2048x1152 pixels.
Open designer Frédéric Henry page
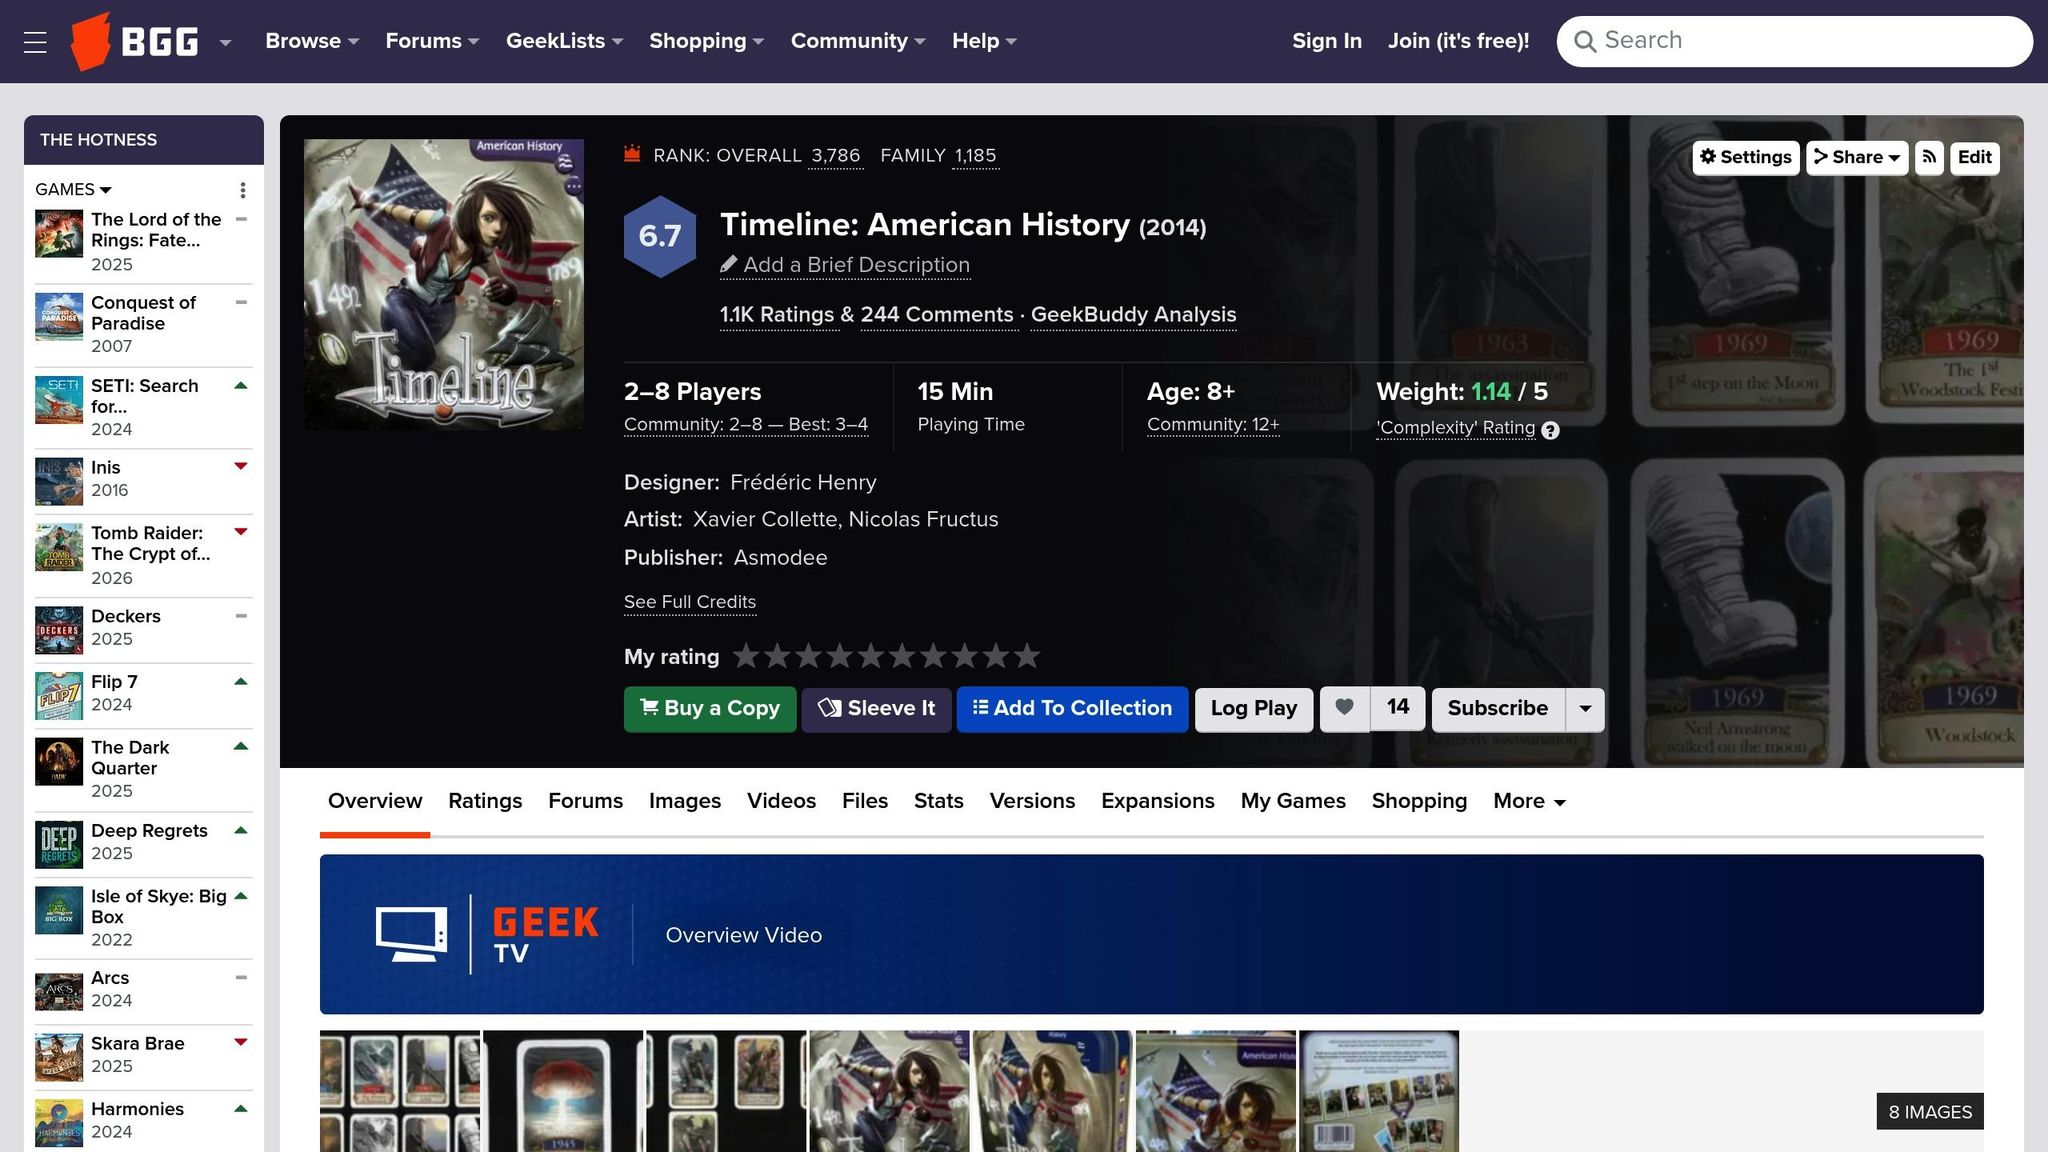coord(803,482)
